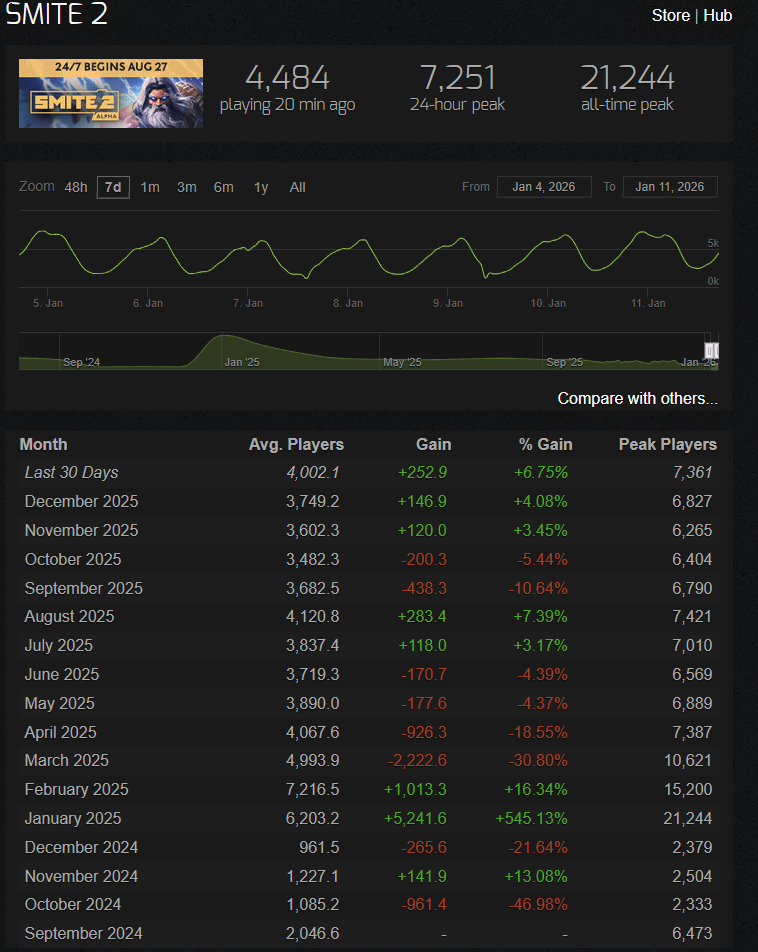Open the Hub link
This screenshot has width=758, height=952.
(717, 15)
